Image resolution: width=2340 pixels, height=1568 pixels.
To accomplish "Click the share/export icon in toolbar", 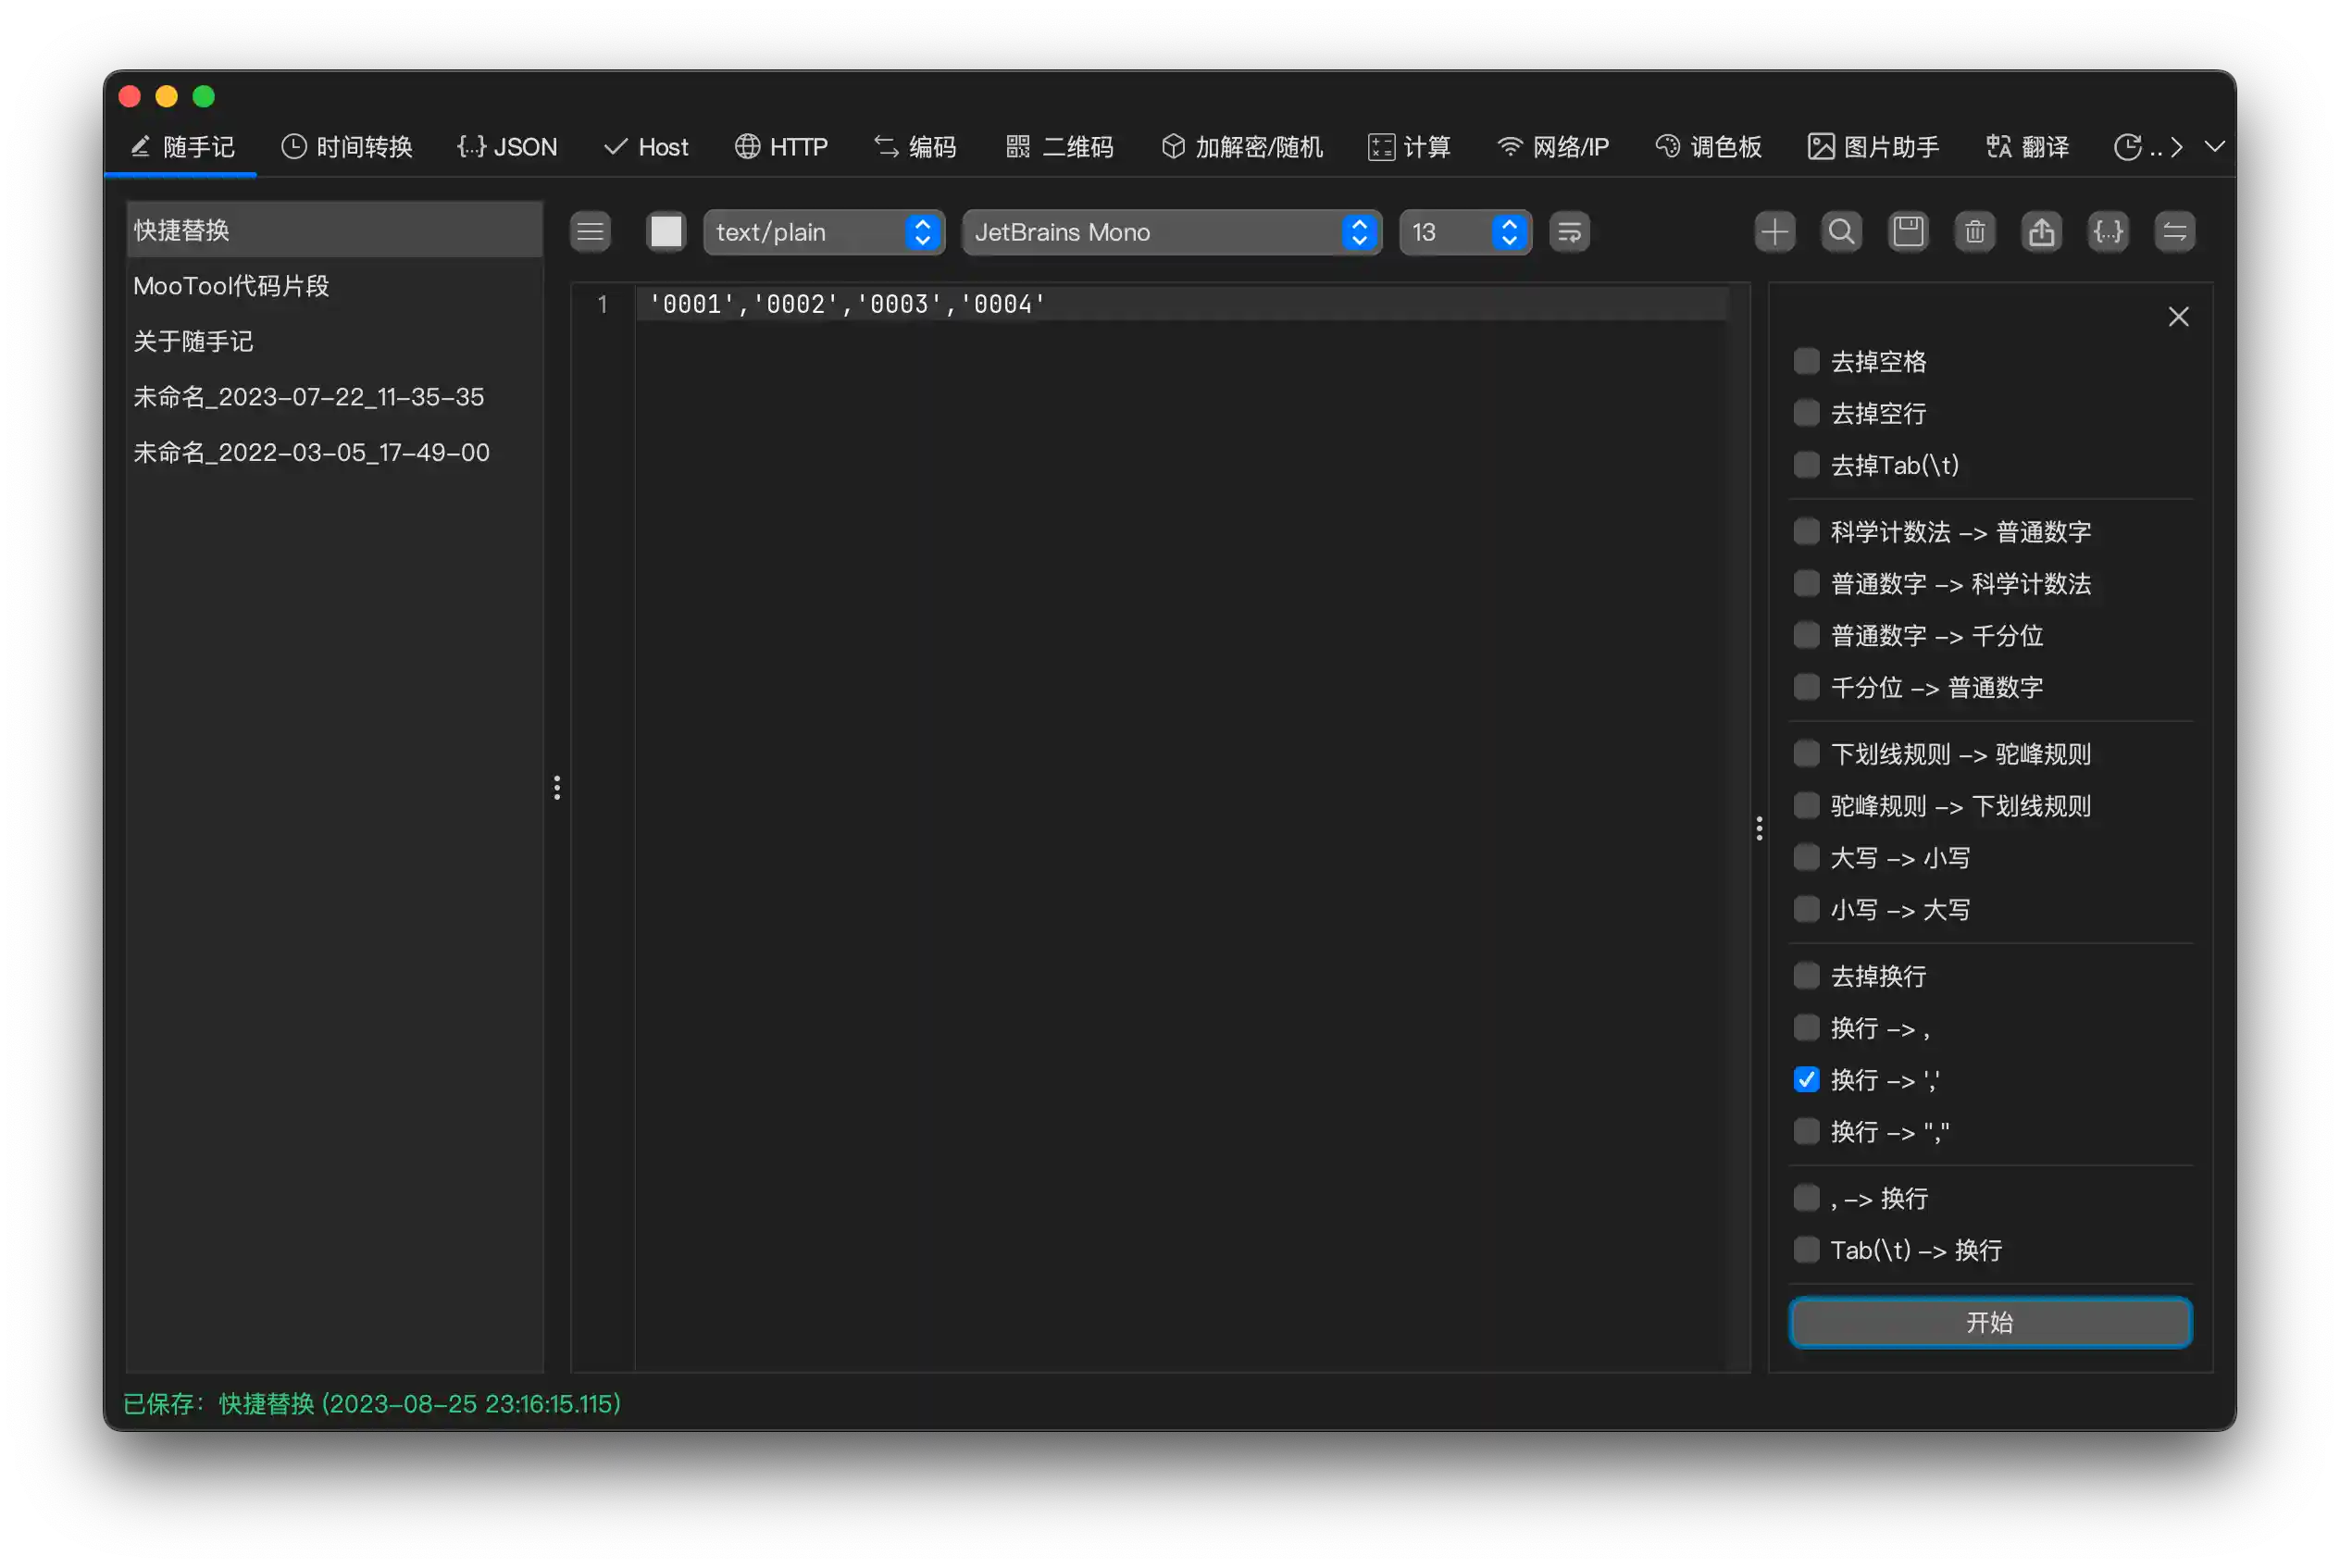I will 2041,232.
